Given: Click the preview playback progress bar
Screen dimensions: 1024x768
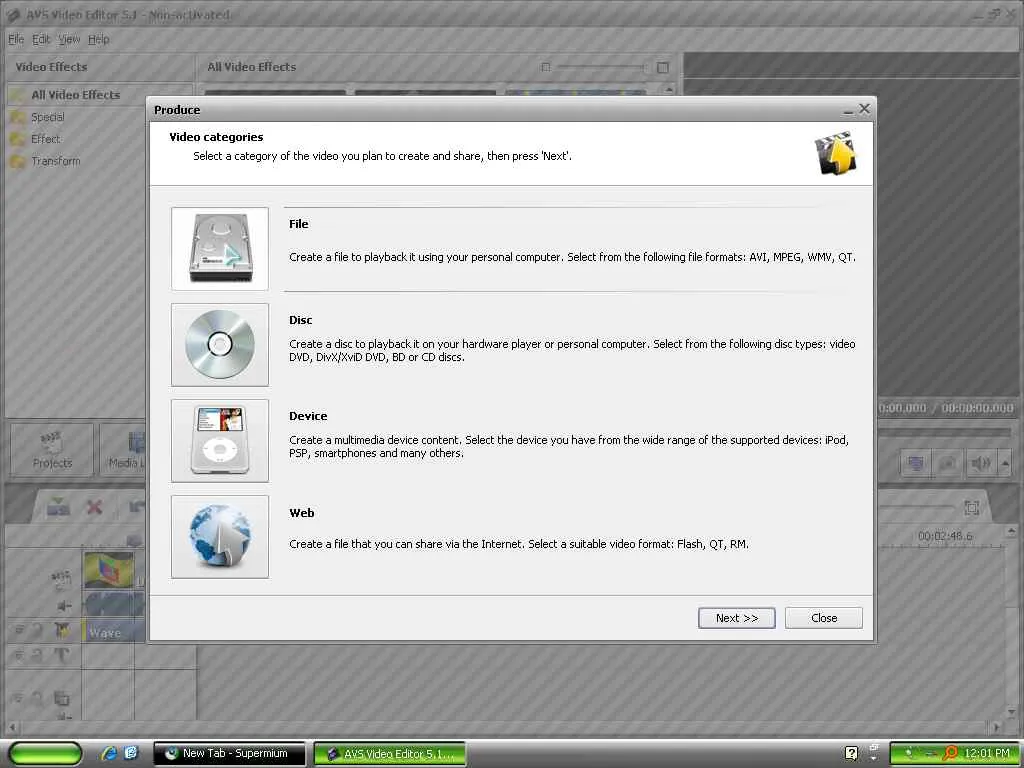Looking at the screenshot, I should click(945, 432).
